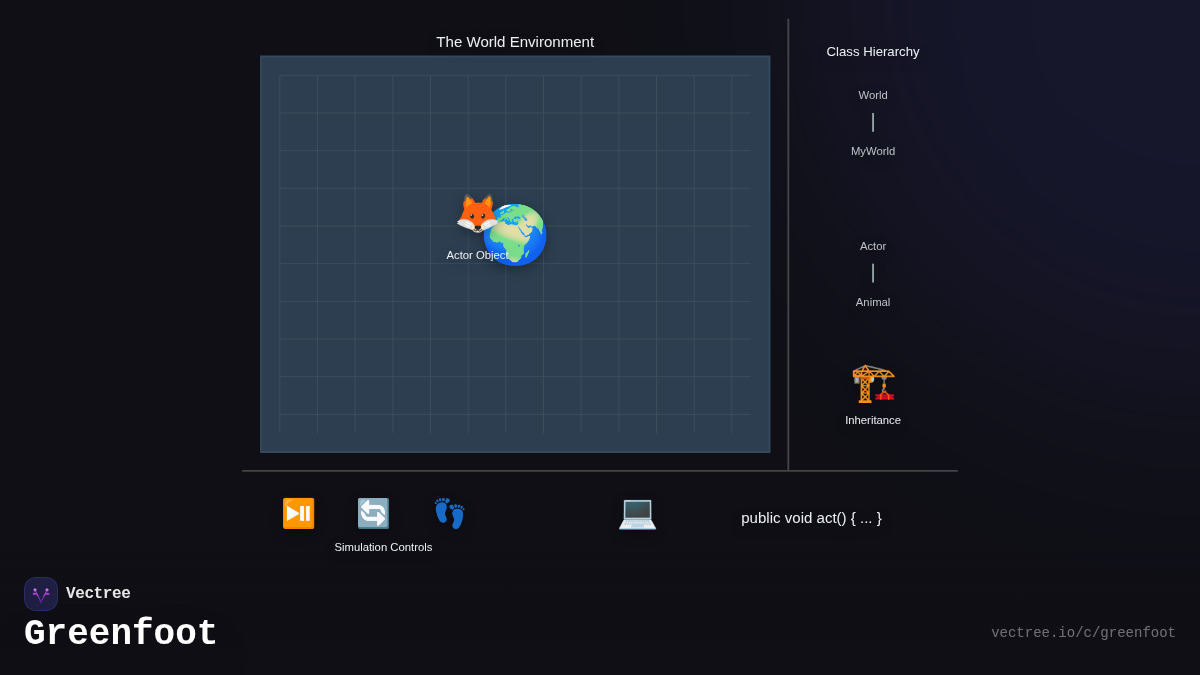
Task: Click the Simulation Controls label
Action: 383,547
